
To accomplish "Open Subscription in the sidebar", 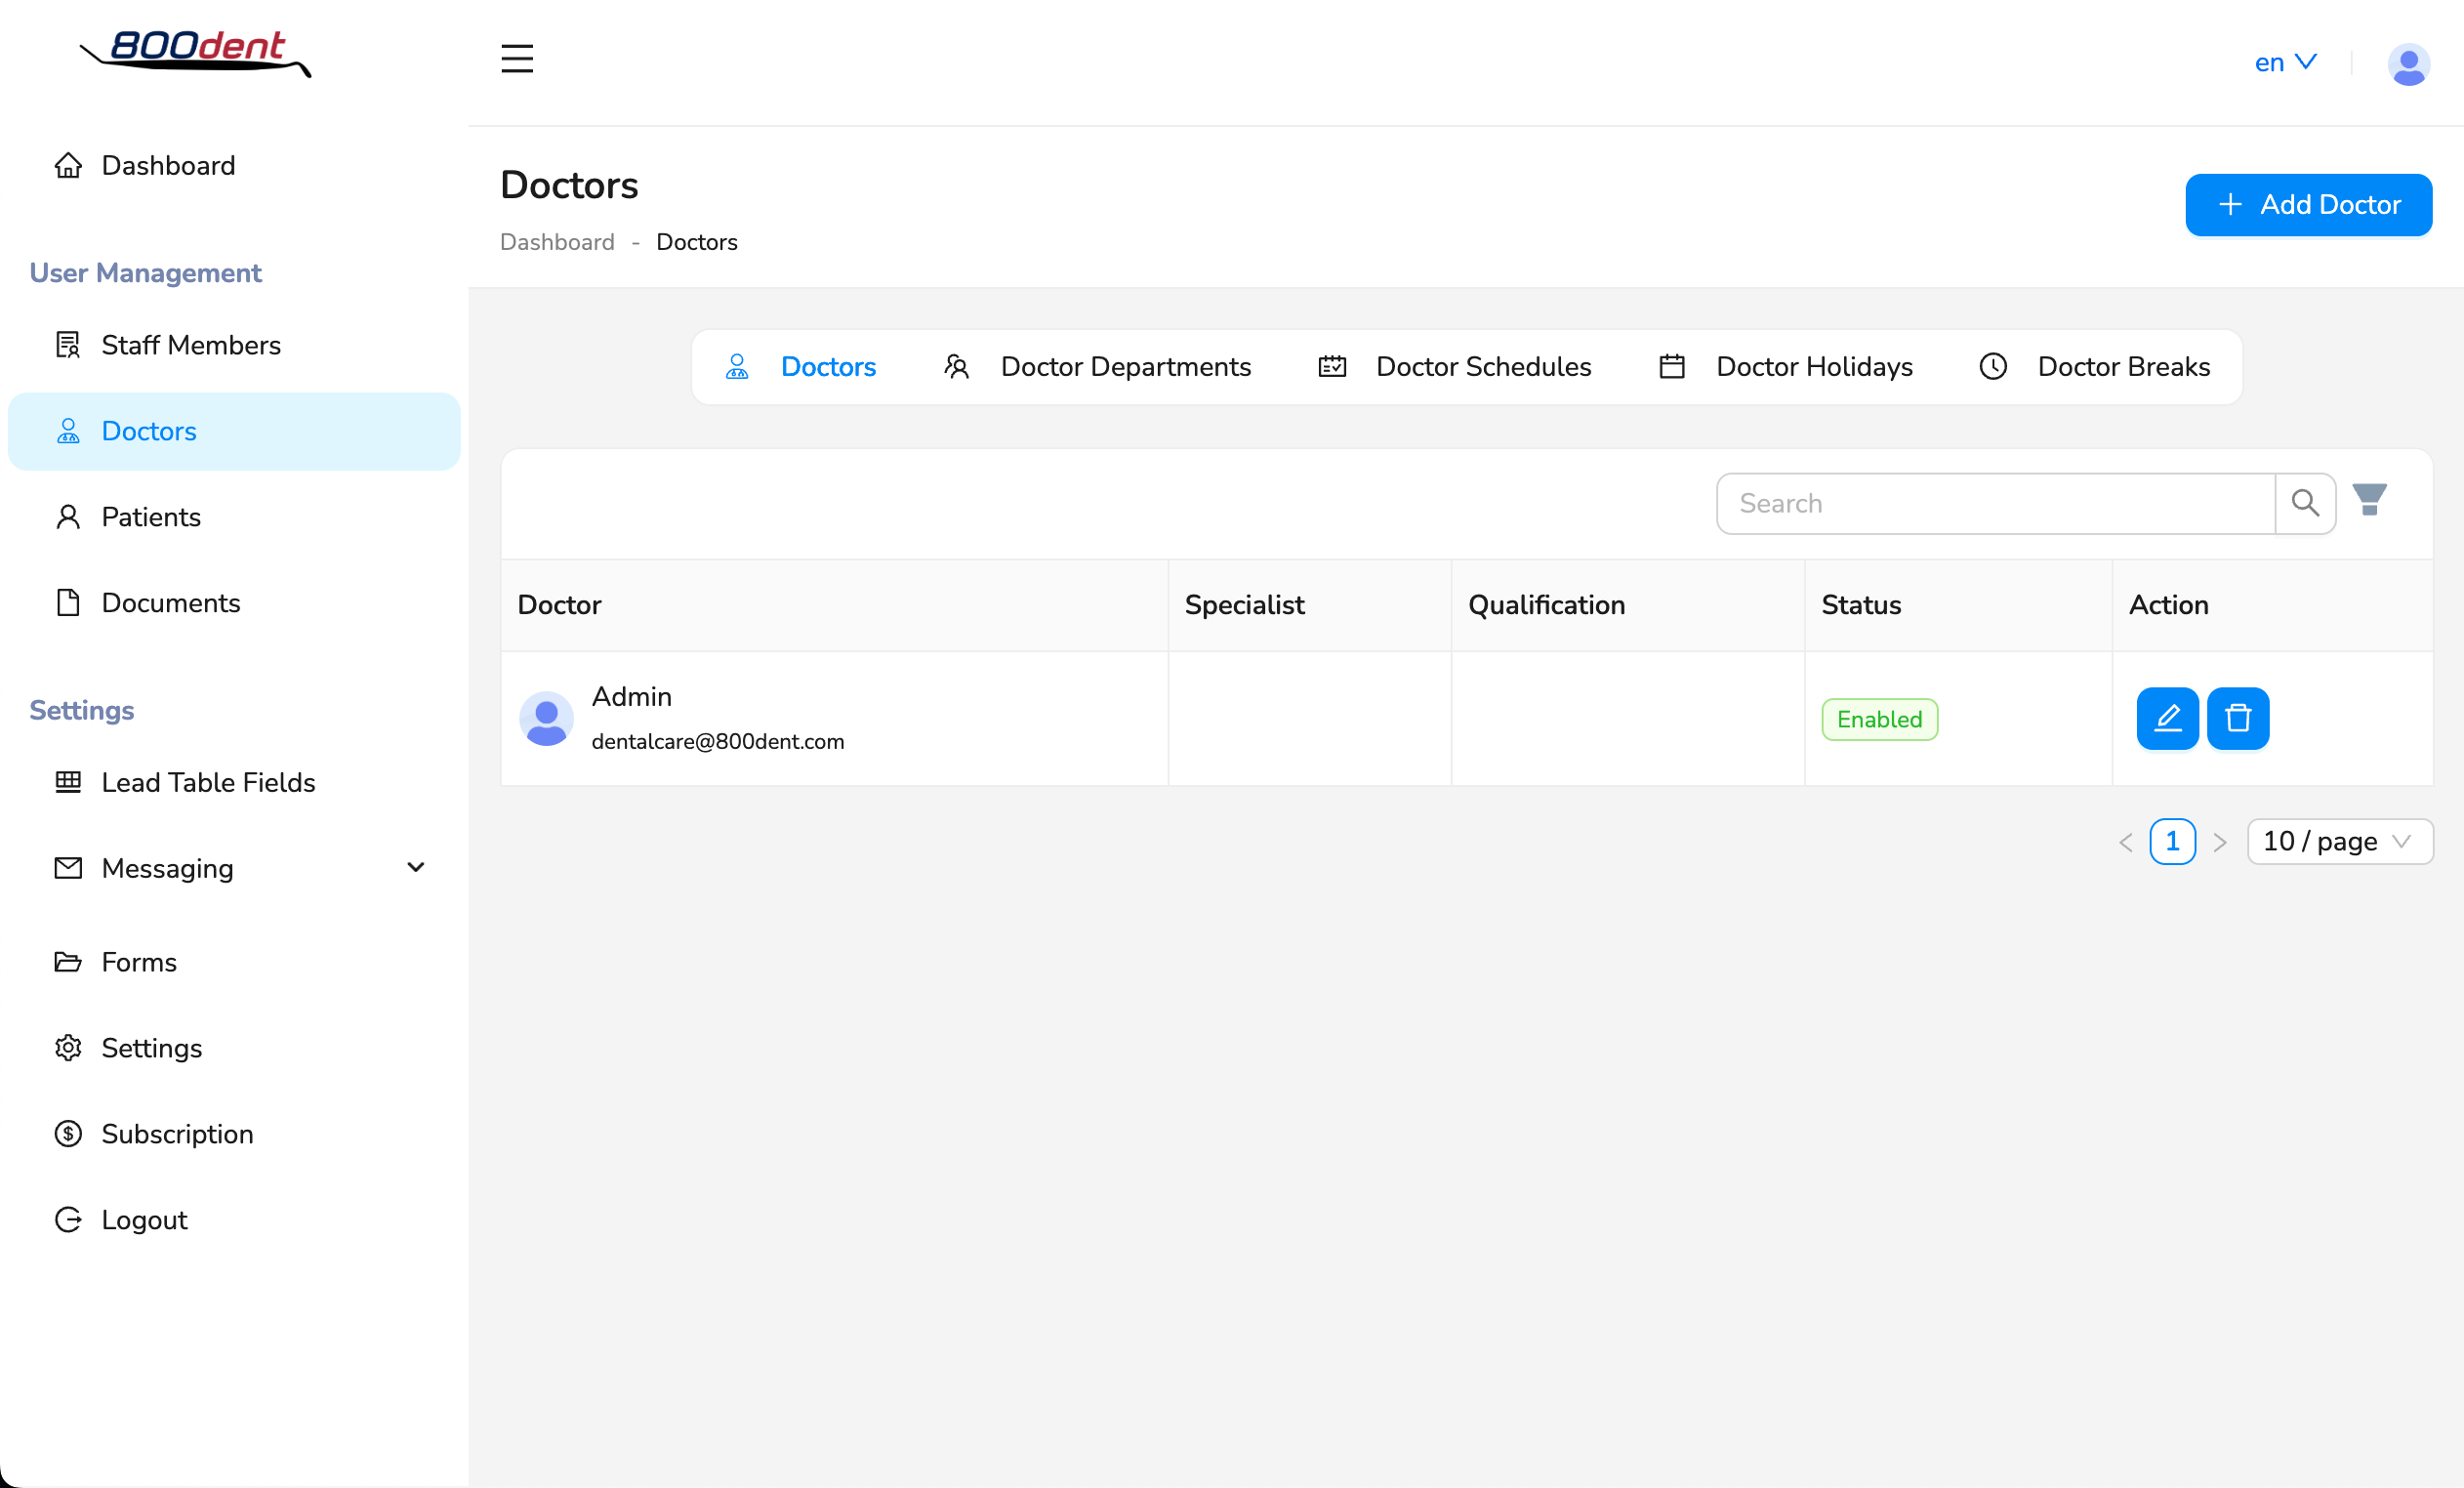I will [x=177, y=1133].
